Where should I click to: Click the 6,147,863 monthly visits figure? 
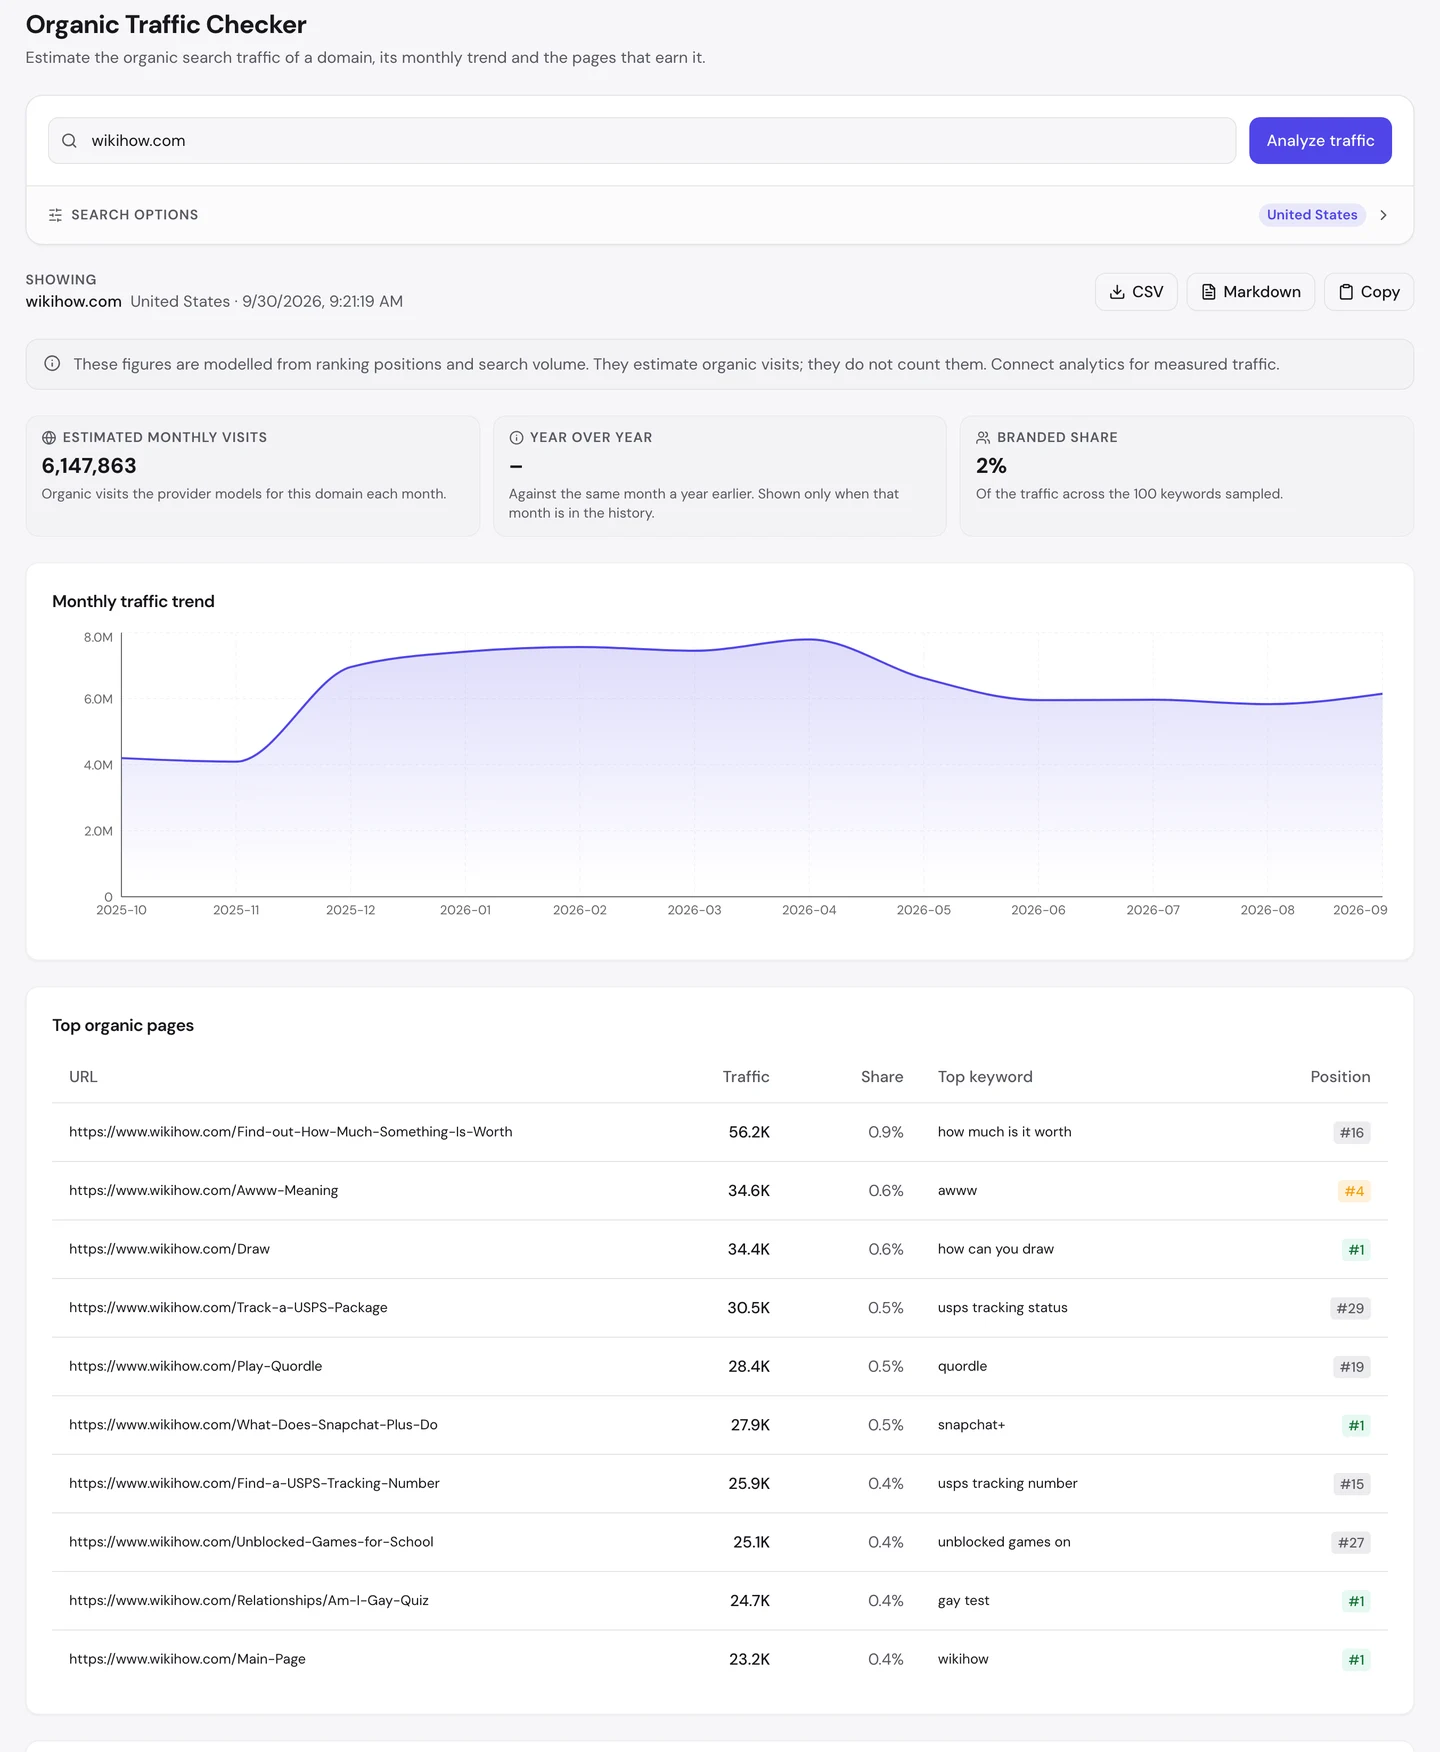(x=89, y=466)
